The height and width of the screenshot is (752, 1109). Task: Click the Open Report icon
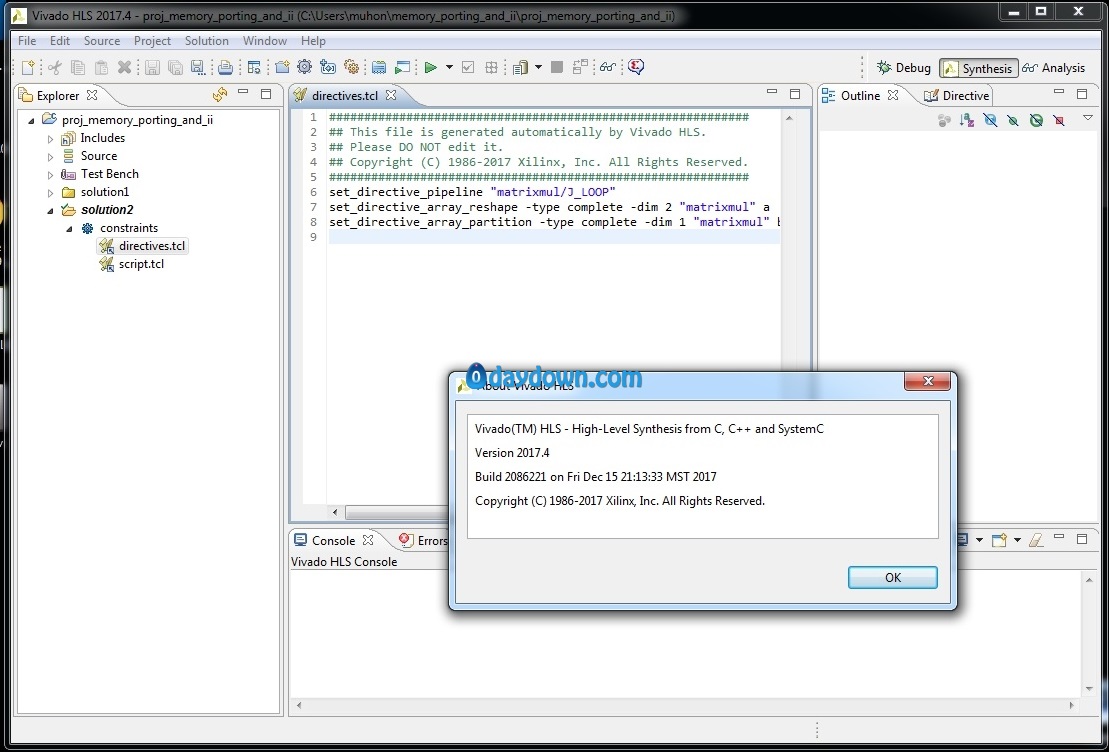(x=521, y=67)
